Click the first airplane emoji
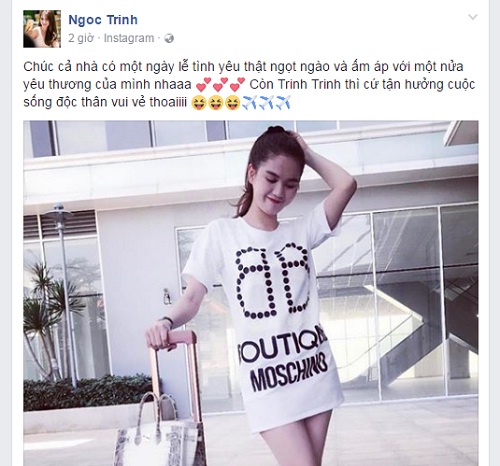 pos(249,103)
